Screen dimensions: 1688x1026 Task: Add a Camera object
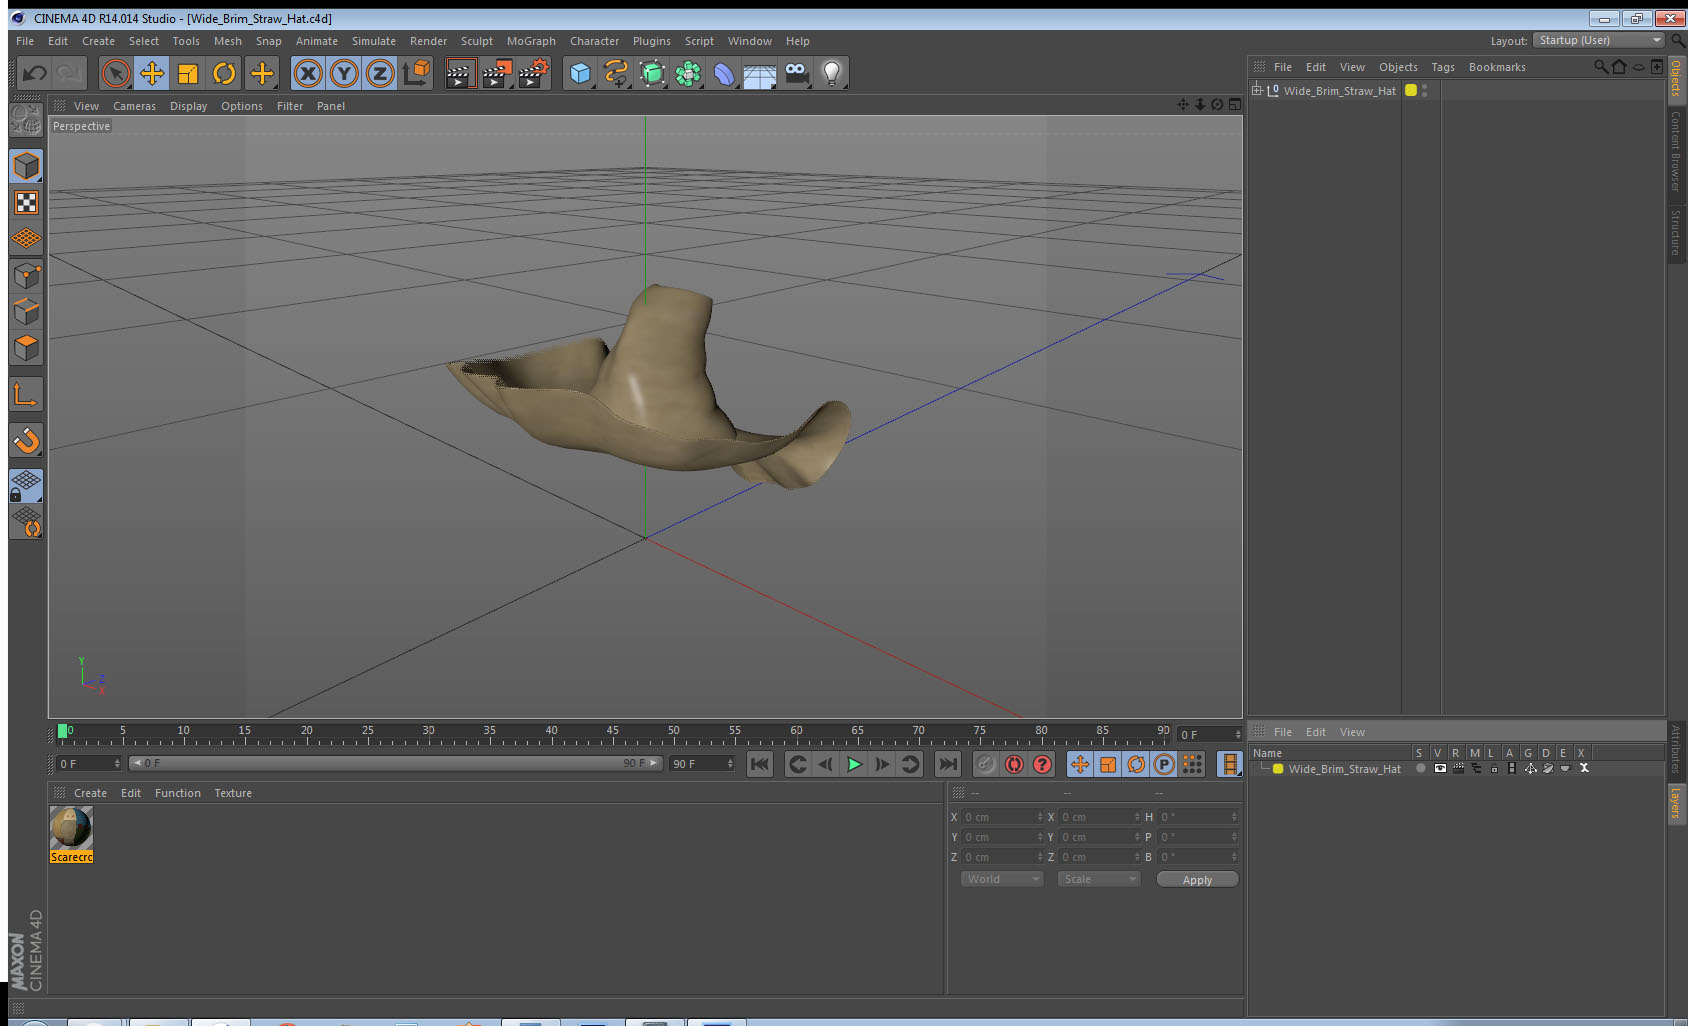[796, 73]
